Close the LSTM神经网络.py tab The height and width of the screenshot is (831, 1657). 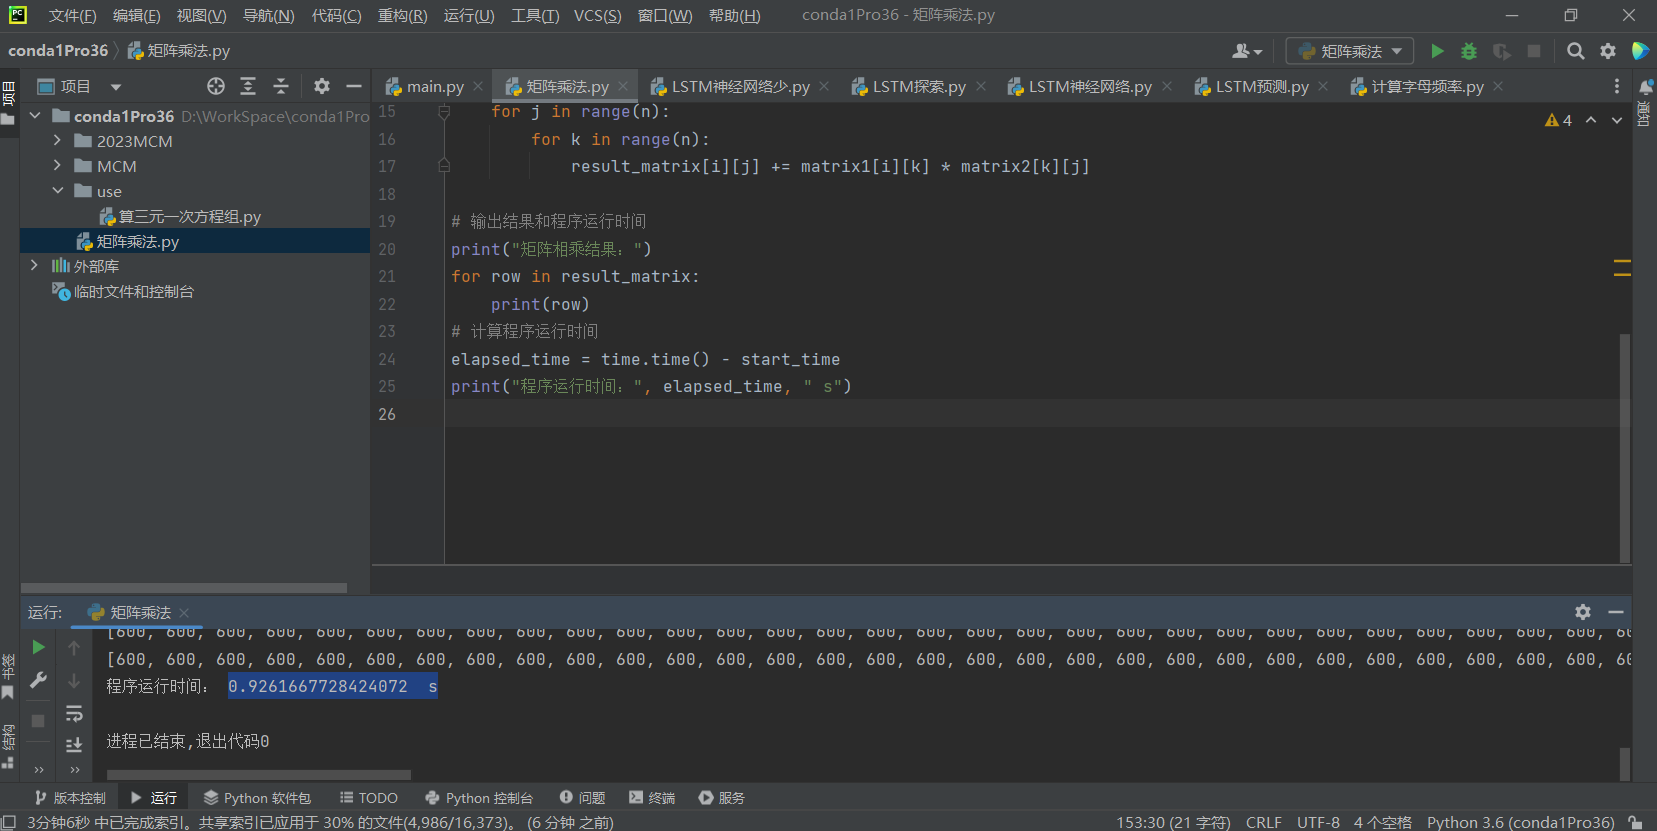pyautogui.click(x=1167, y=86)
